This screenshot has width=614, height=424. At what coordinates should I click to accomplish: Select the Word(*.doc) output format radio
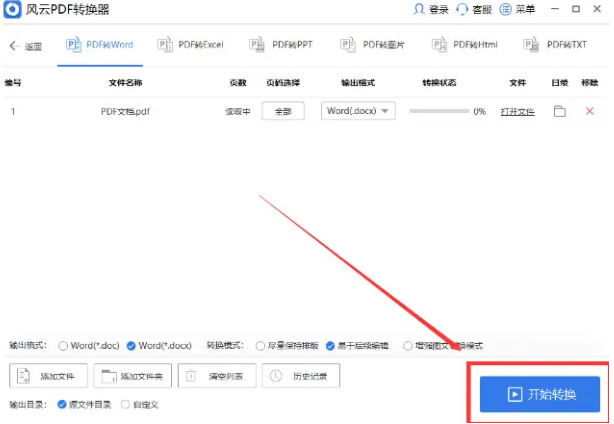pos(63,346)
